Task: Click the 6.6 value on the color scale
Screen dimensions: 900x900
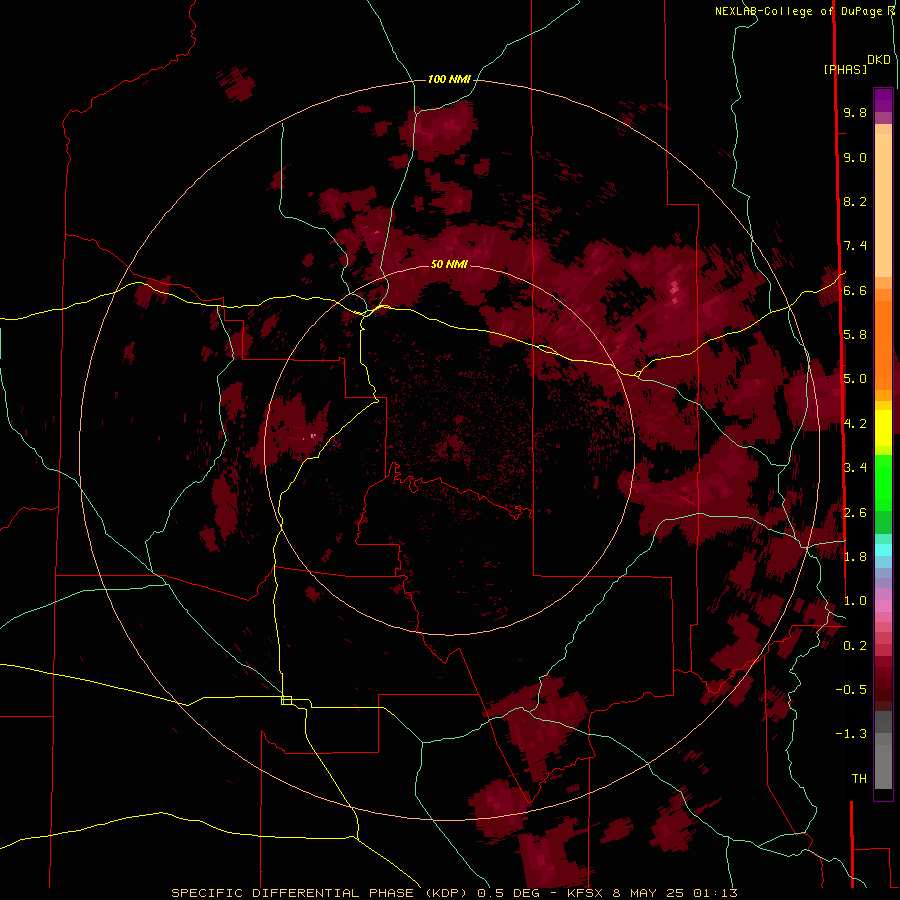Action: [x=855, y=290]
